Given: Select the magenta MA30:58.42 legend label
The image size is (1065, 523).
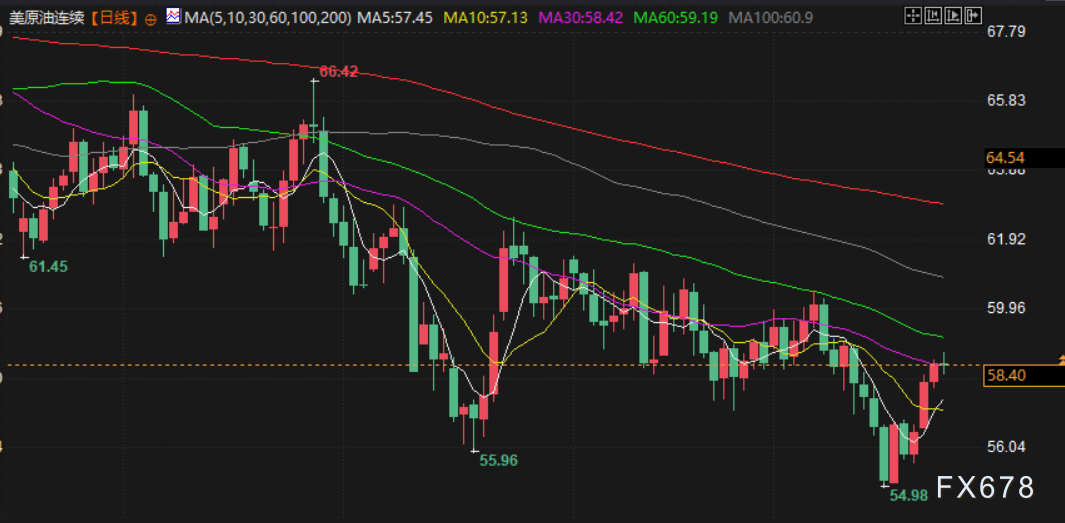Looking at the screenshot, I should tap(583, 17).
